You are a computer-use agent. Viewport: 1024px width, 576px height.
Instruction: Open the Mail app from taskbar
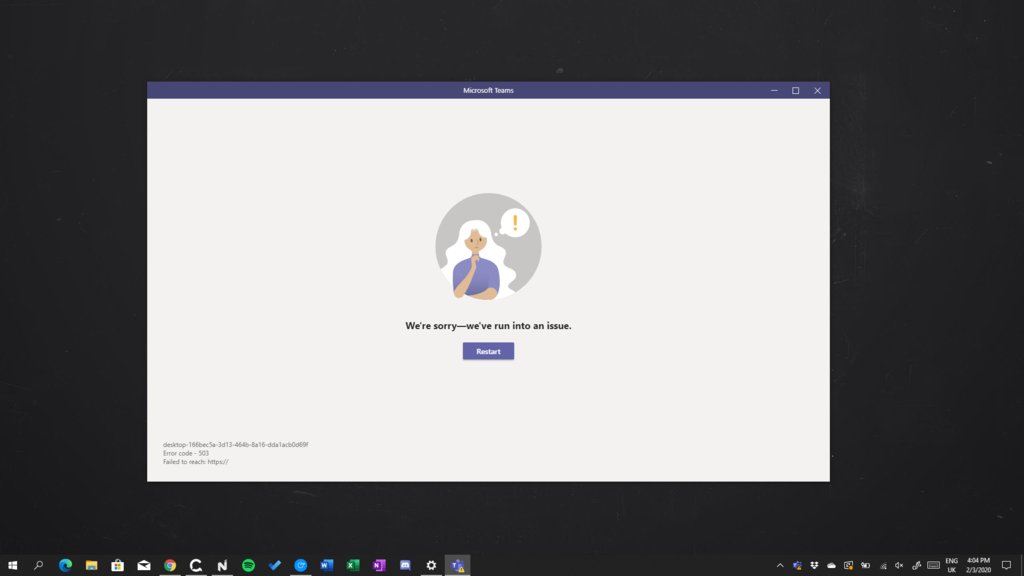(x=144, y=565)
